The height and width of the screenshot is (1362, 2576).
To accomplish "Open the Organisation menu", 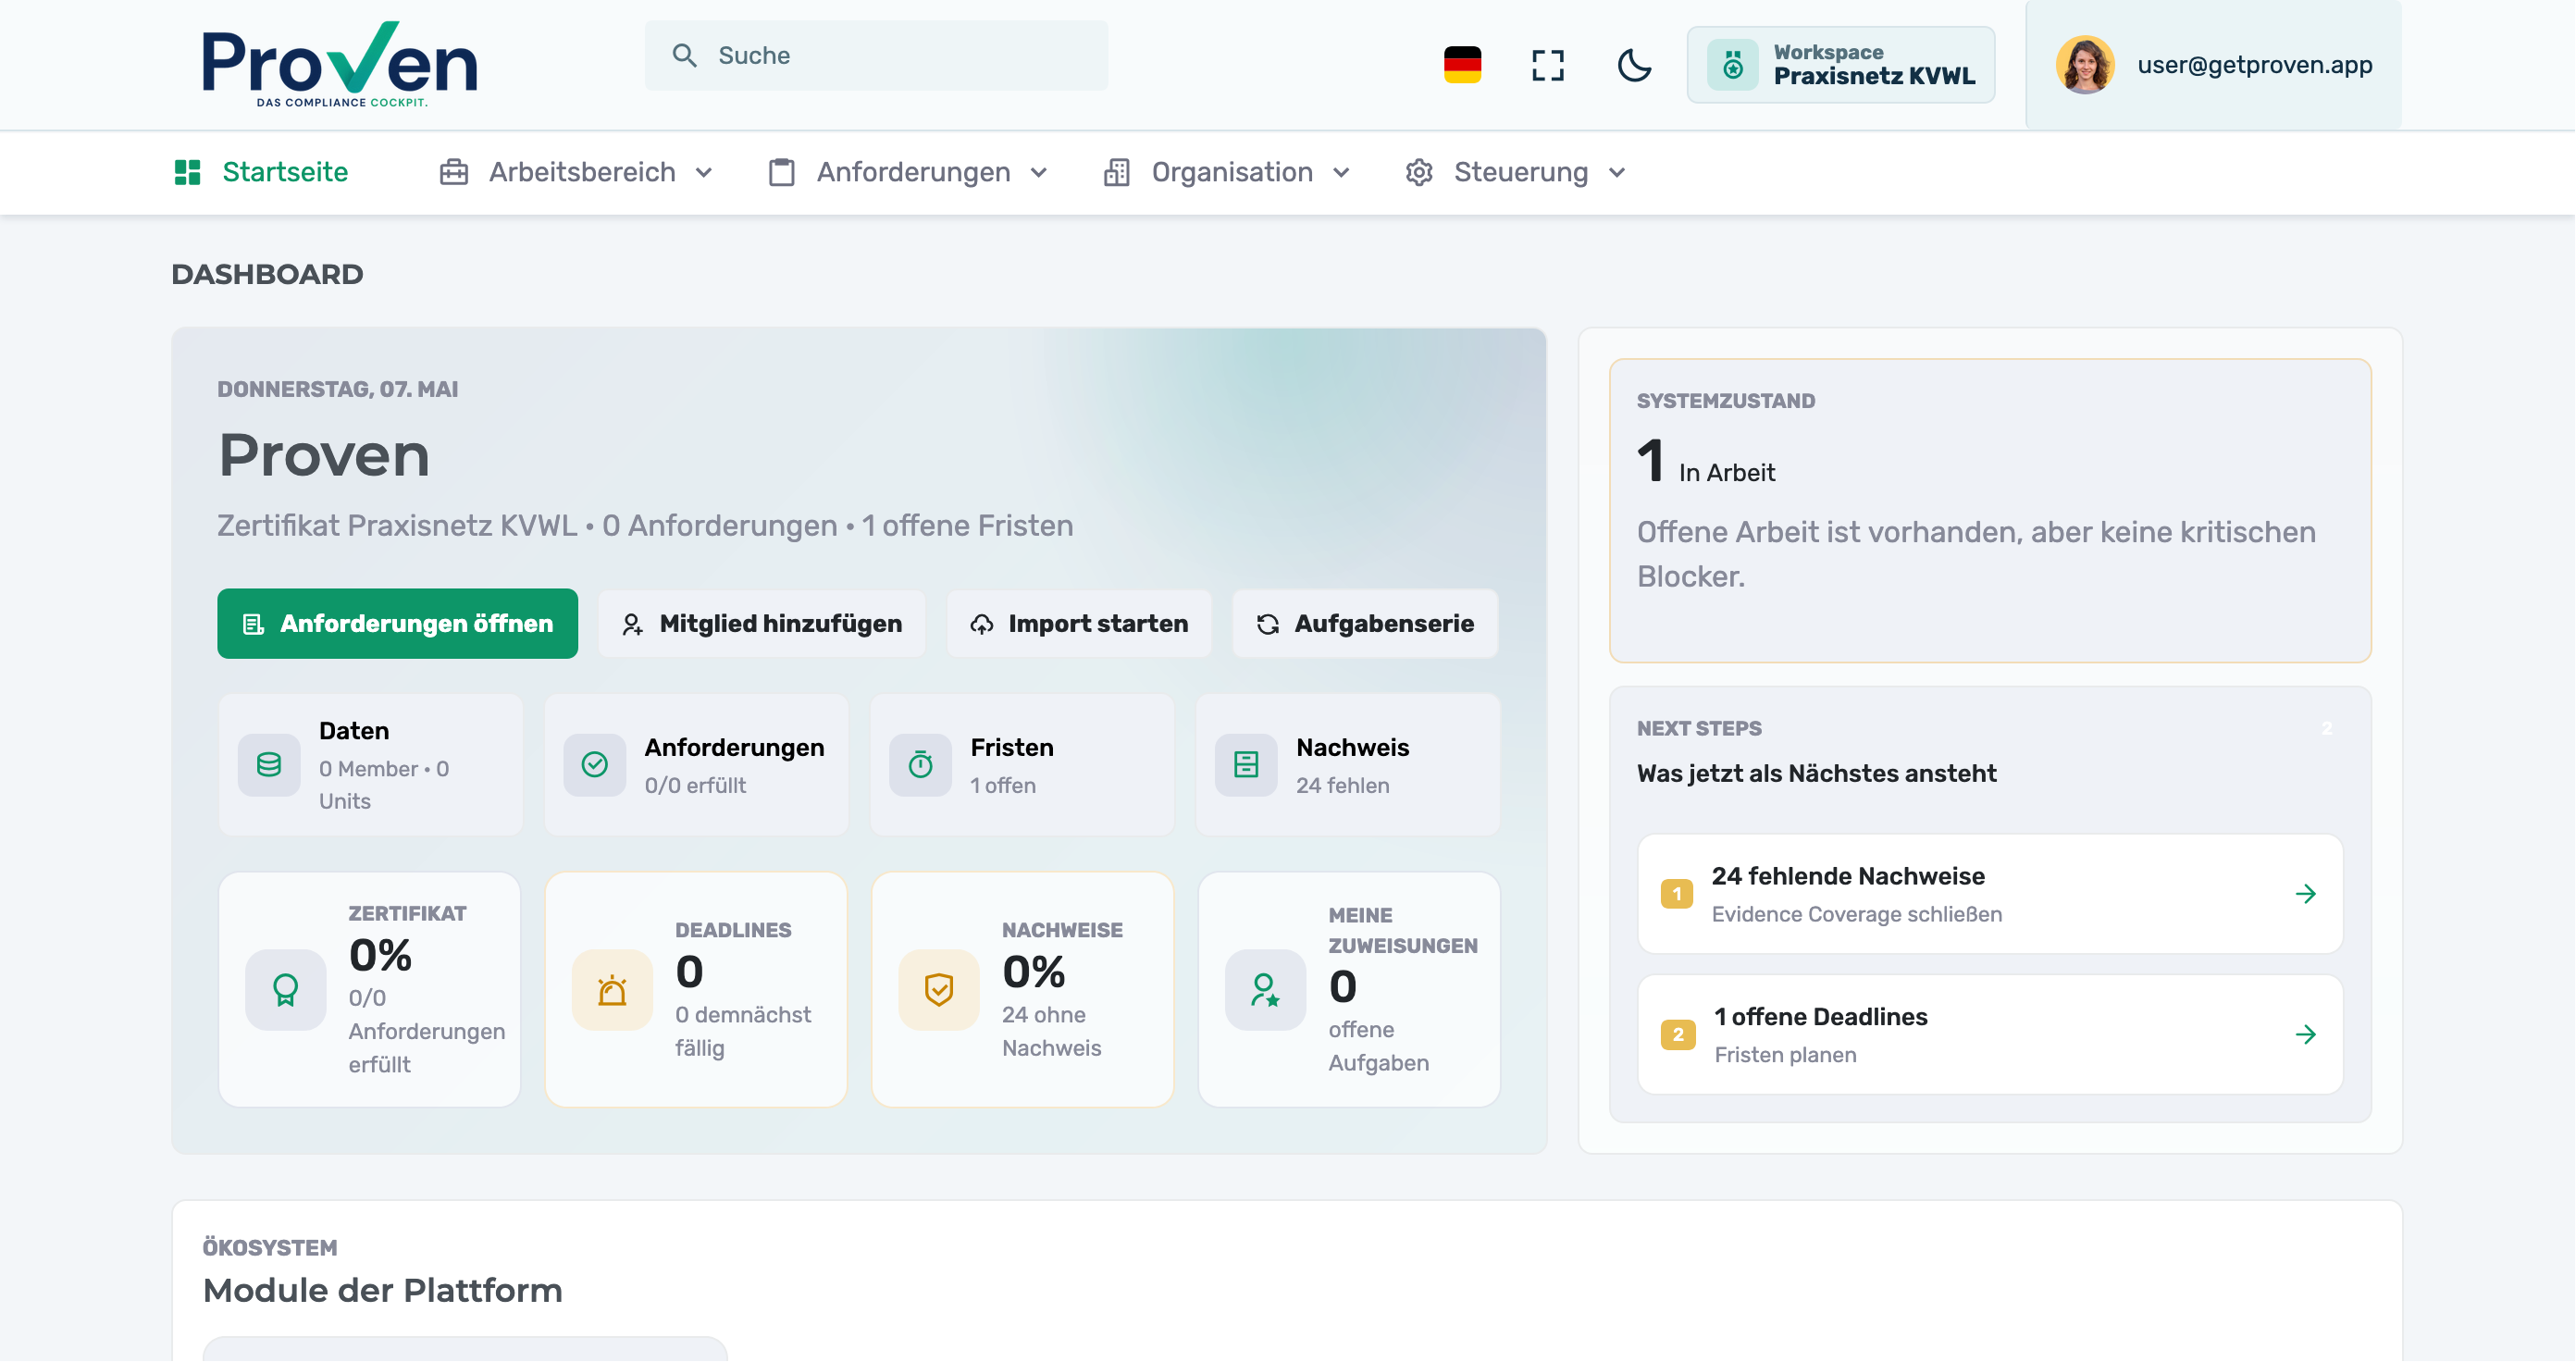I will pyautogui.click(x=1228, y=172).
